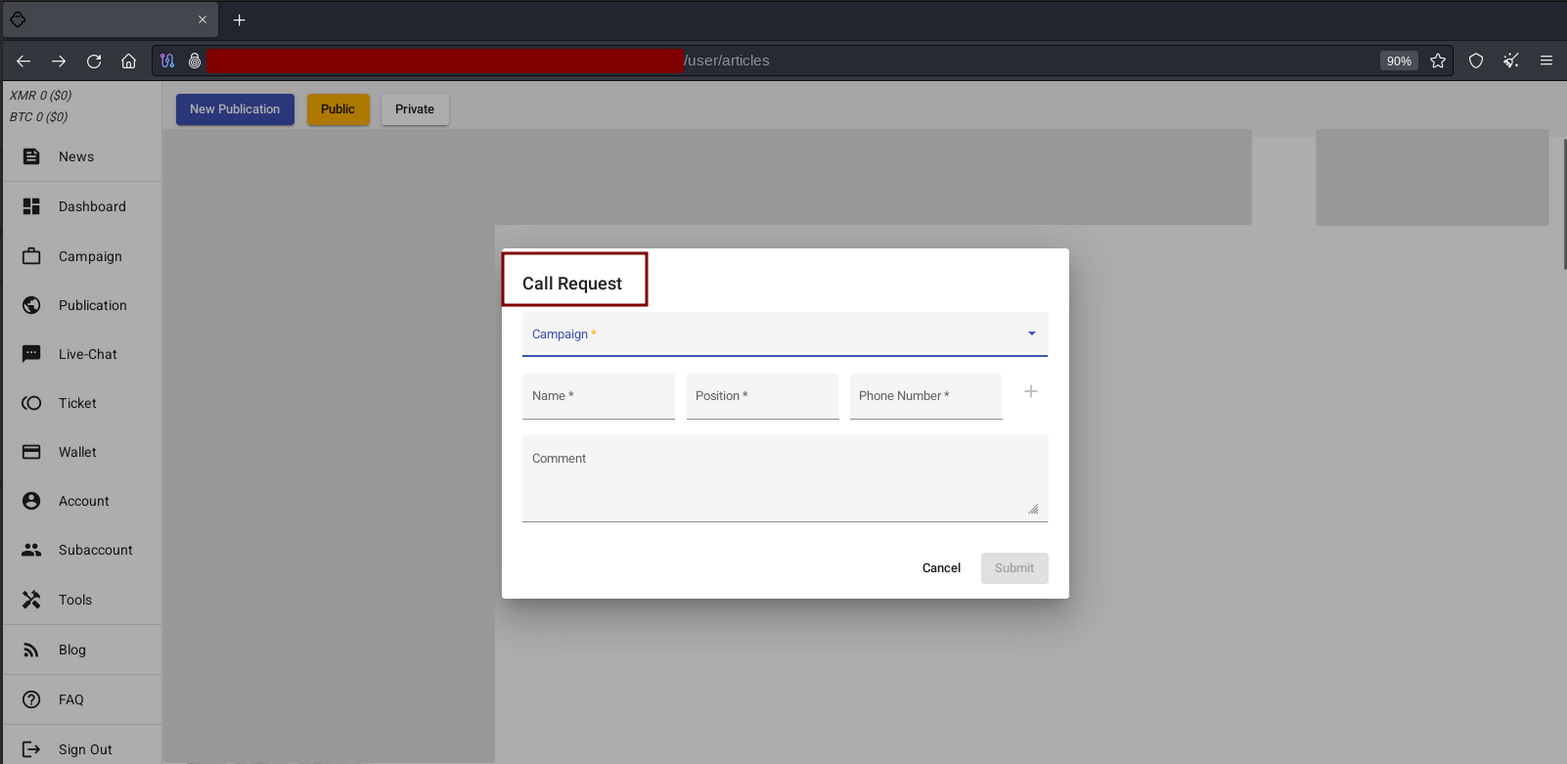
Task: Select the Private filter tab
Action: [414, 109]
